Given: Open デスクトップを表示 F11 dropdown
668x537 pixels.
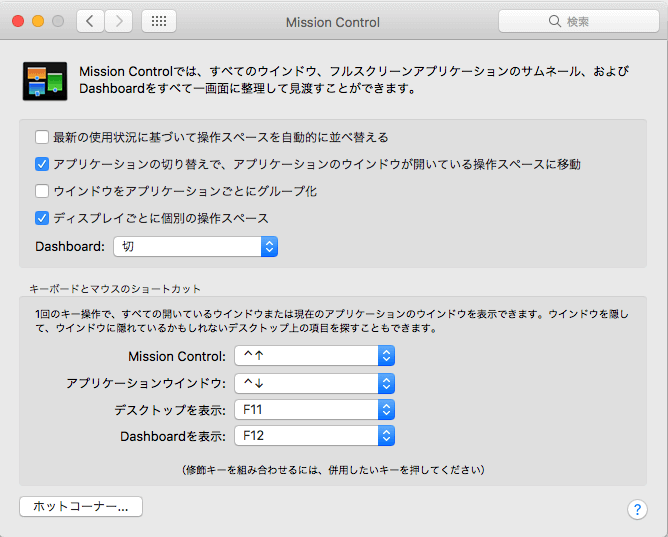Looking at the screenshot, I should click(x=314, y=410).
